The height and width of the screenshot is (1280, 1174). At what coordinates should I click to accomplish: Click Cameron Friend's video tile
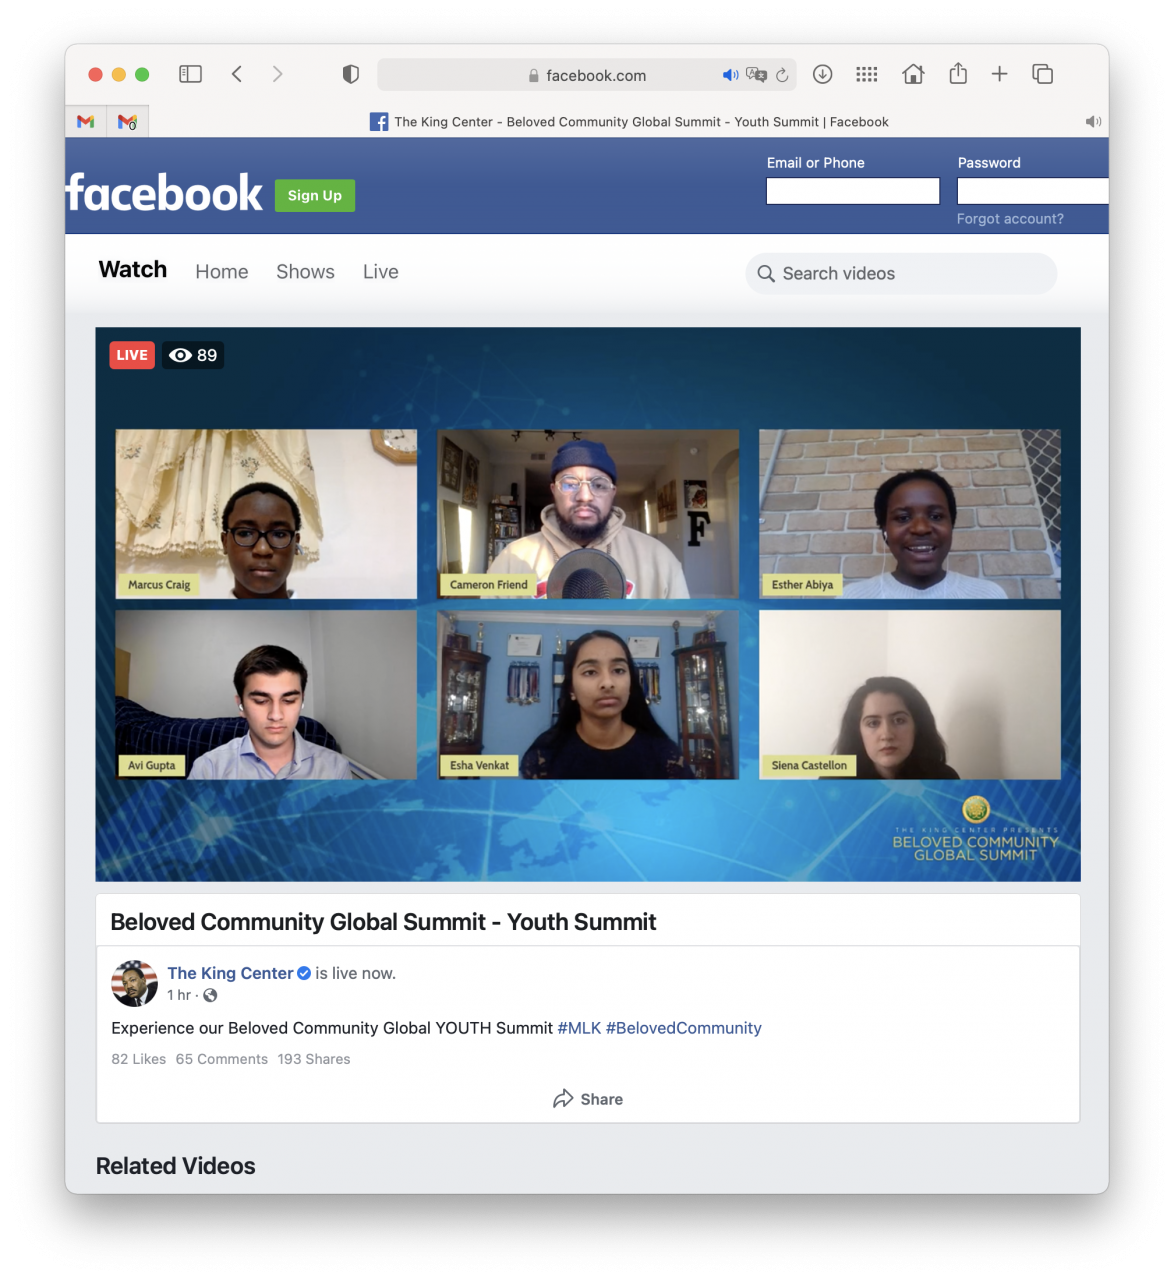tap(588, 514)
